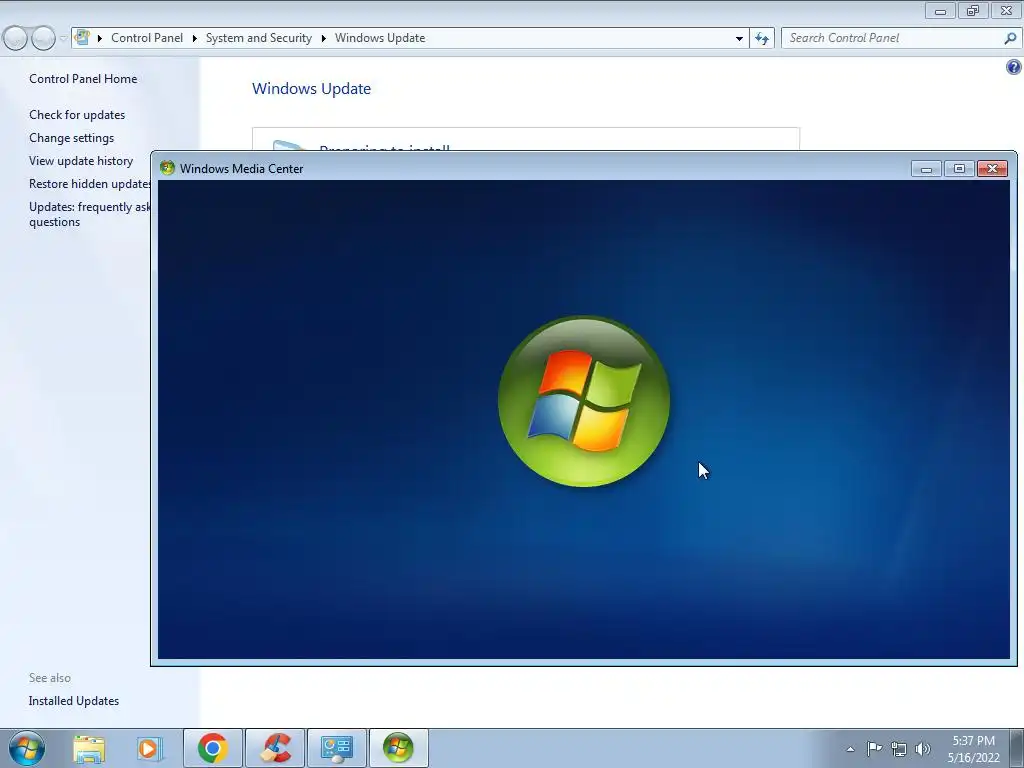Go to Control Panel breadcrumb
1024x768 pixels.
147,38
